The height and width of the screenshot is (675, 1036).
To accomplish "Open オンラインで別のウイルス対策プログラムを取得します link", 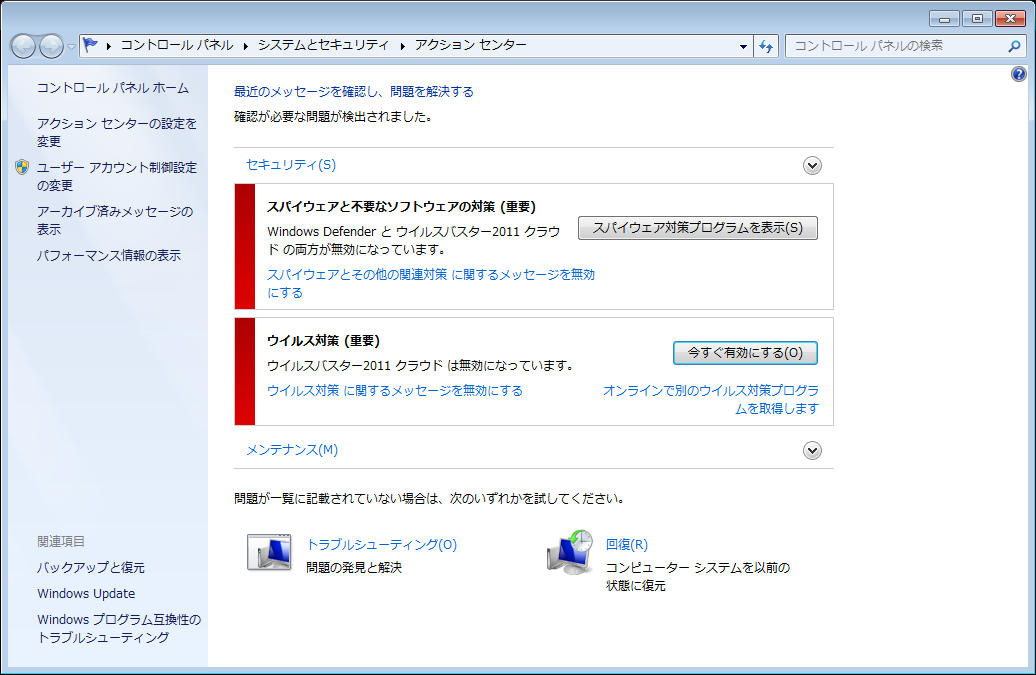I will point(710,400).
